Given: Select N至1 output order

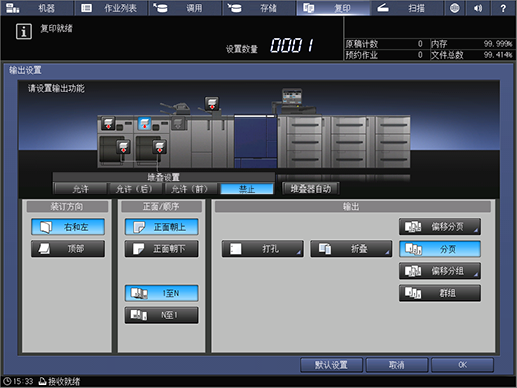Looking at the screenshot, I should [x=161, y=315].
